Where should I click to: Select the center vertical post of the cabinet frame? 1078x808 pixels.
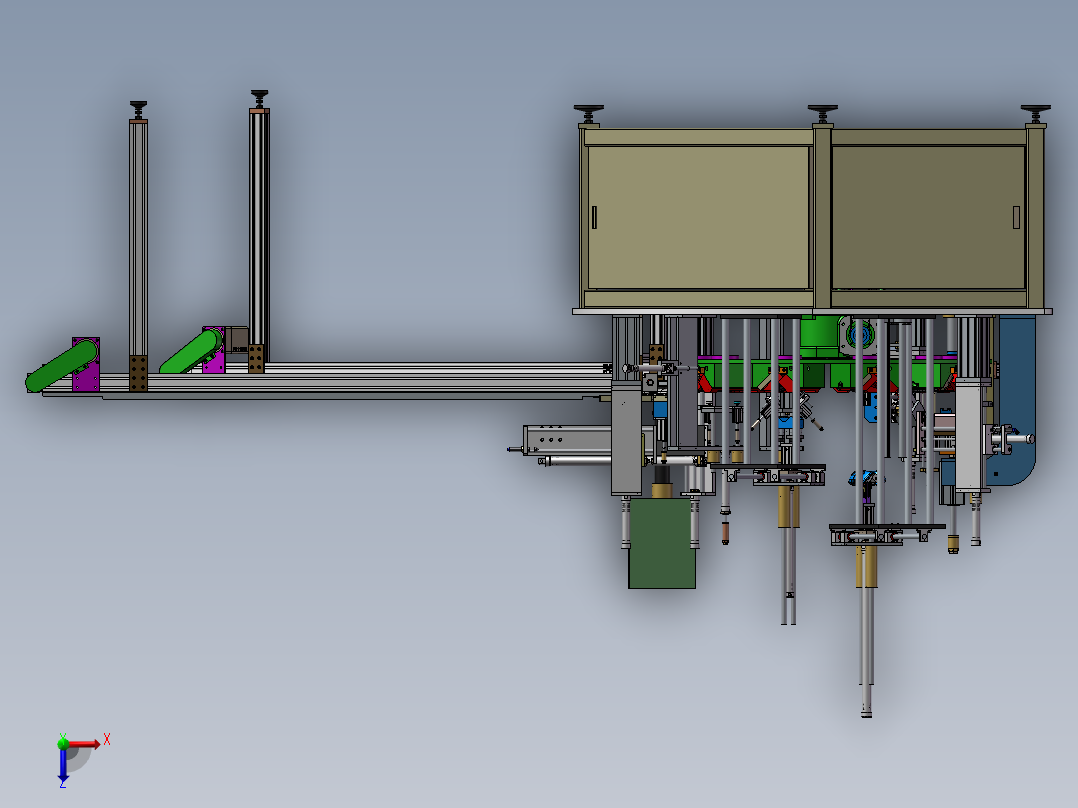pyautogui.click(x=822, y=217)
